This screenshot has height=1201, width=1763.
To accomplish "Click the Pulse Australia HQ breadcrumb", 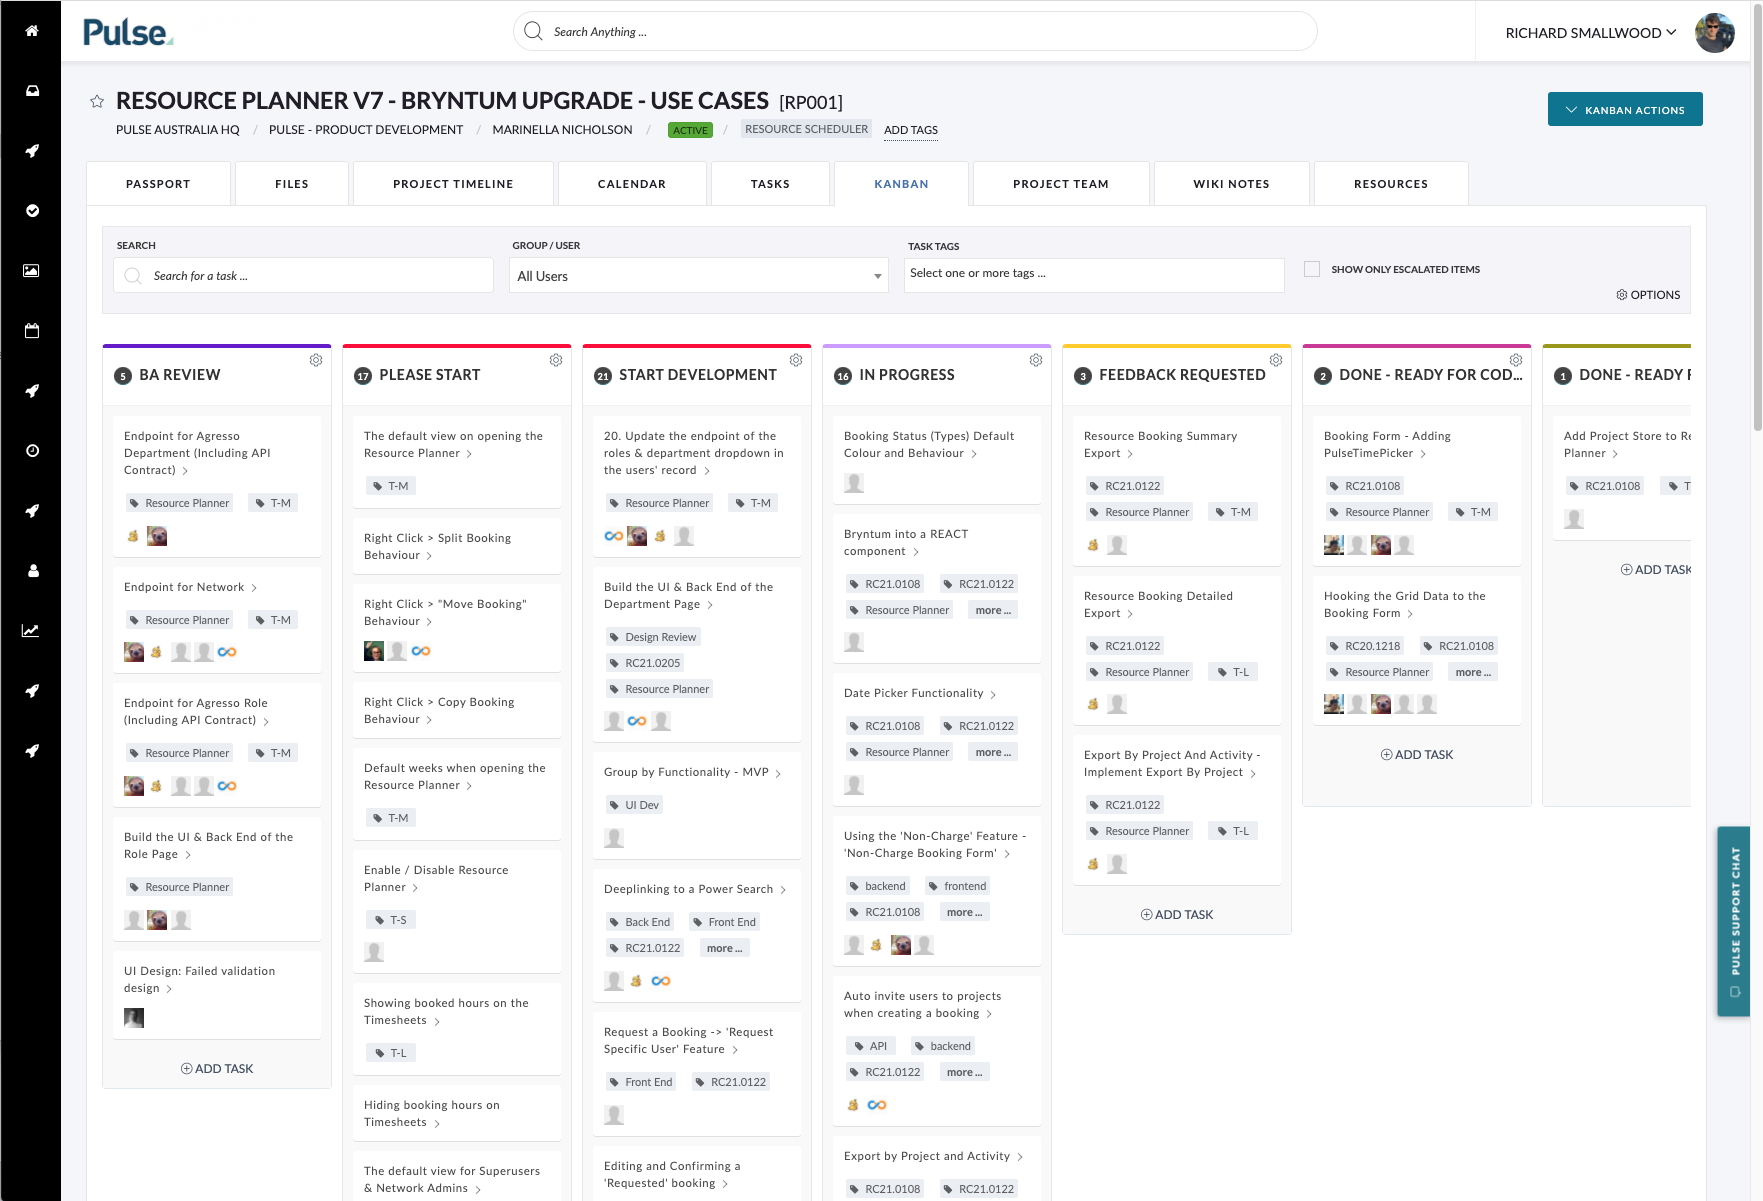I will pos(178,130).
